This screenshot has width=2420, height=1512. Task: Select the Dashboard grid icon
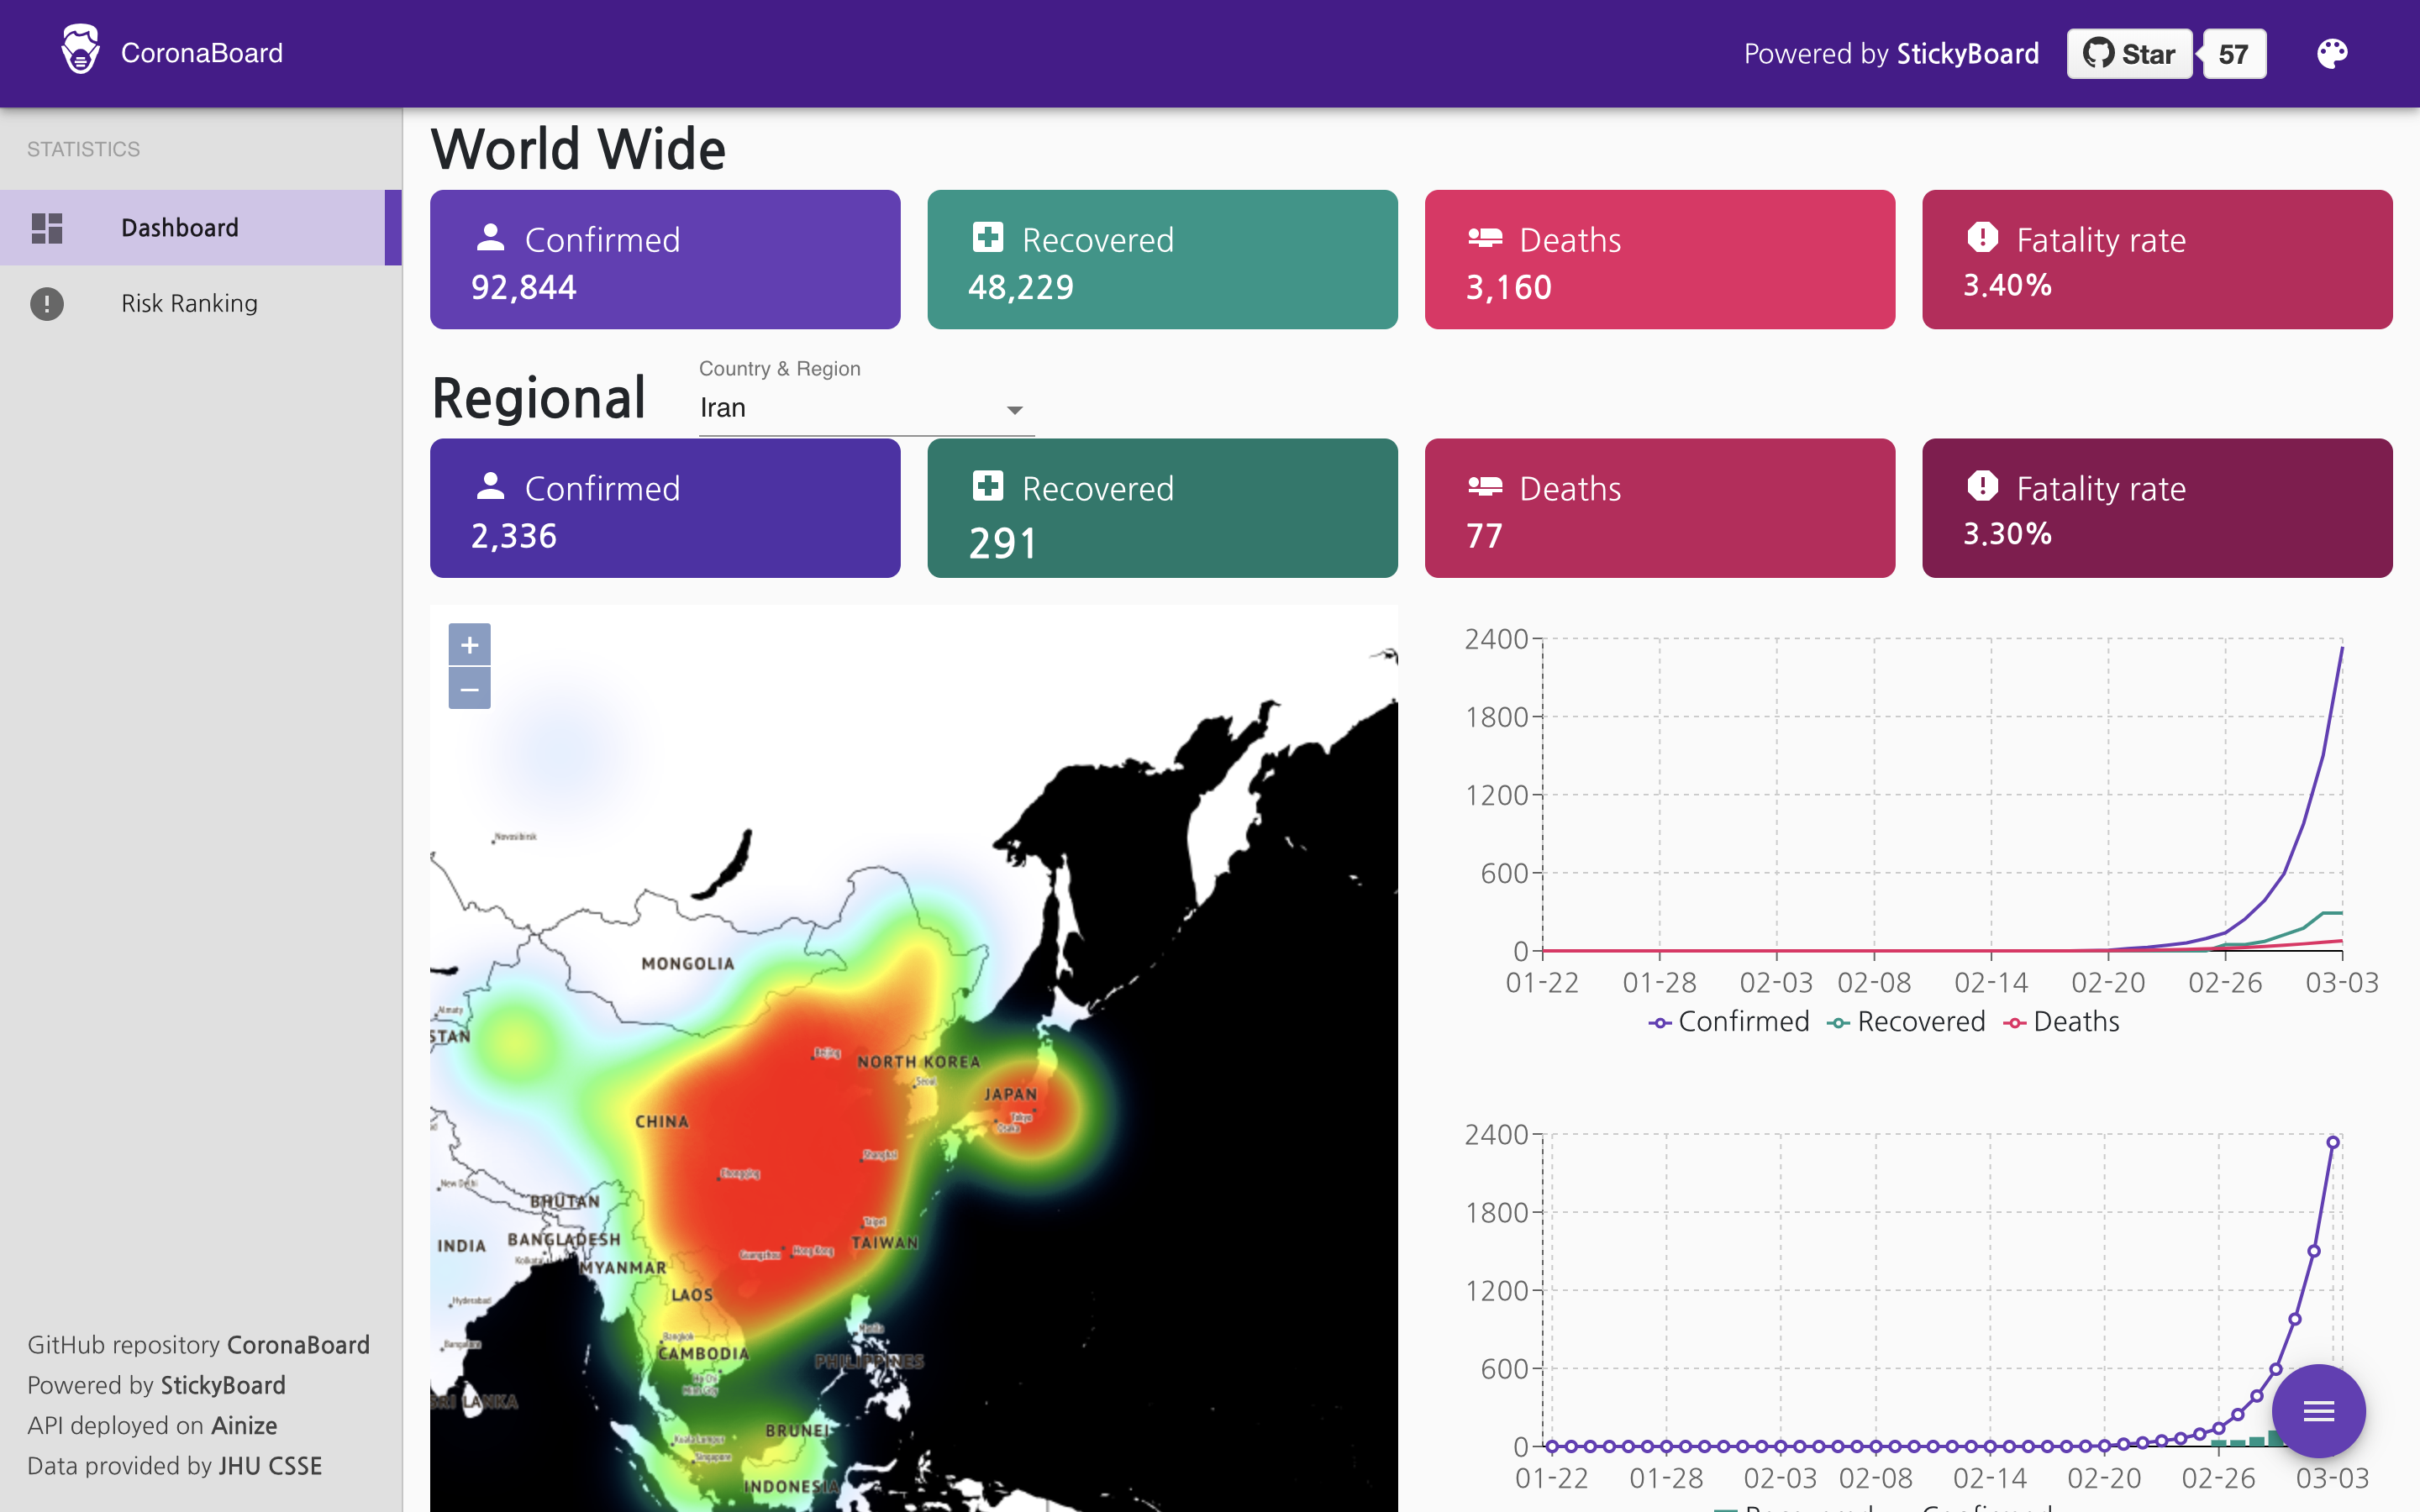(47, 228)
